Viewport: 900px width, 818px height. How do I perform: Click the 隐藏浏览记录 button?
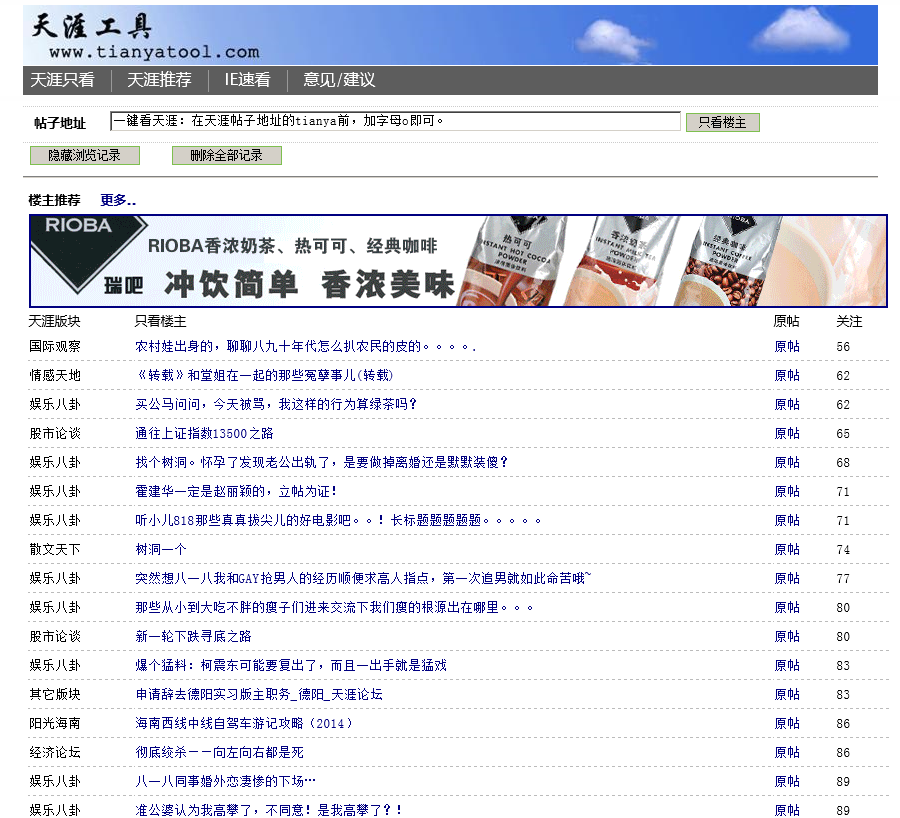tap(84, 156)
